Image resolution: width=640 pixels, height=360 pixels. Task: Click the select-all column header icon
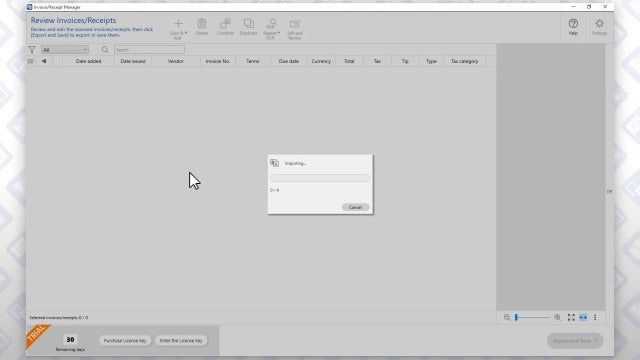30,61
